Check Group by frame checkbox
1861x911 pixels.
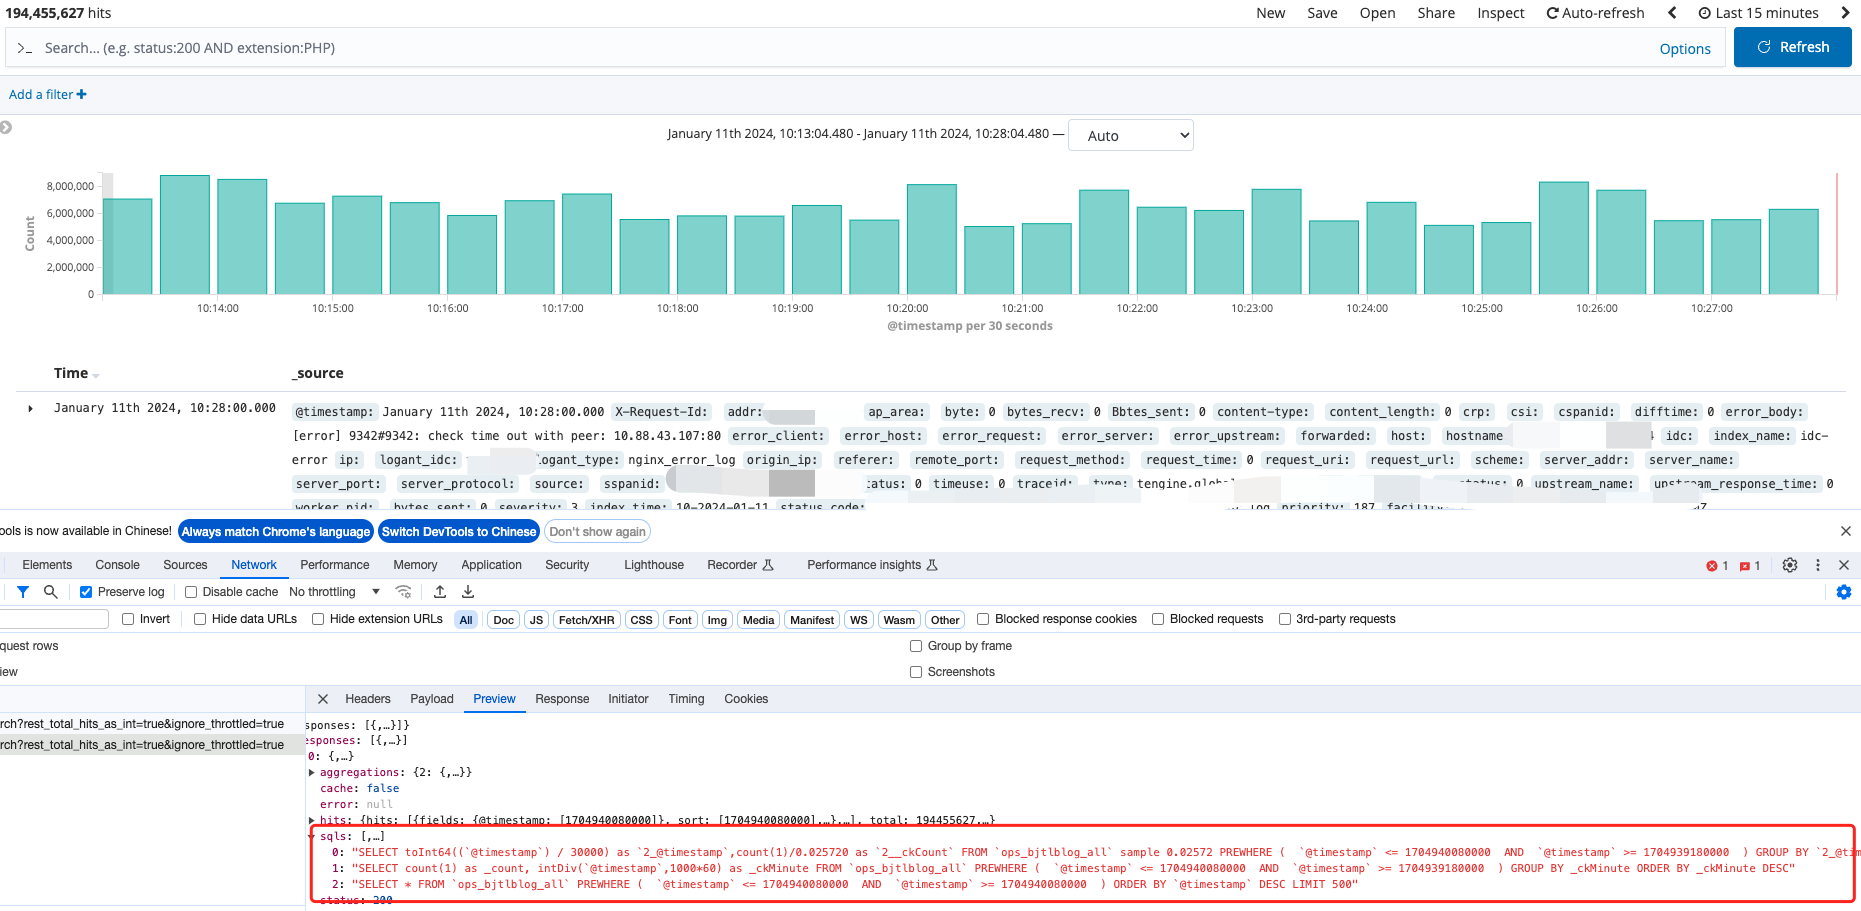point(916,646)
